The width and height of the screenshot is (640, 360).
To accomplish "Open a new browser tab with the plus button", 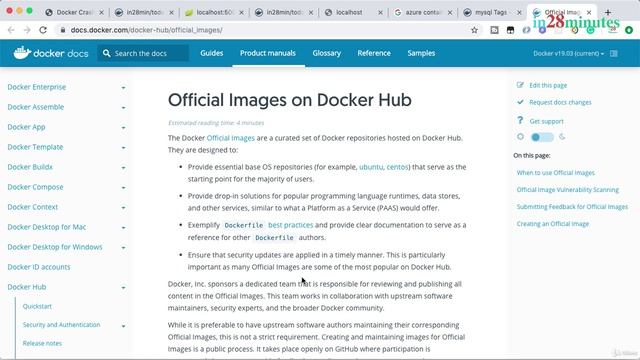I will click(x=608, y=12).
